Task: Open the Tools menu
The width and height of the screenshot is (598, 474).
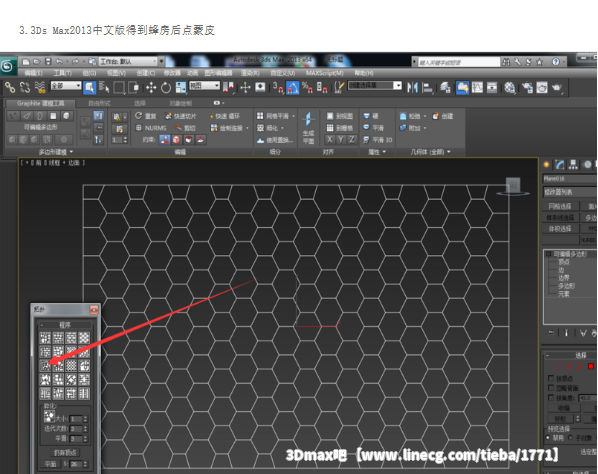Action: [x=62, y=73]
